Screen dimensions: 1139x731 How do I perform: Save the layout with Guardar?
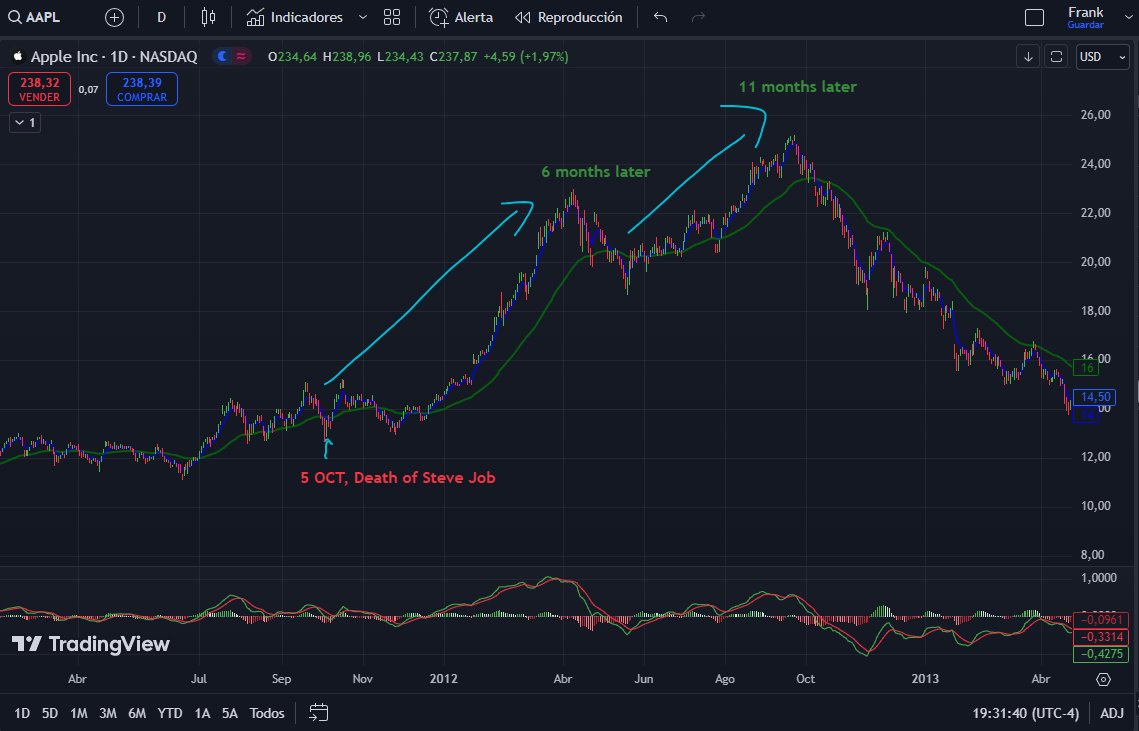coord(1085,25)
